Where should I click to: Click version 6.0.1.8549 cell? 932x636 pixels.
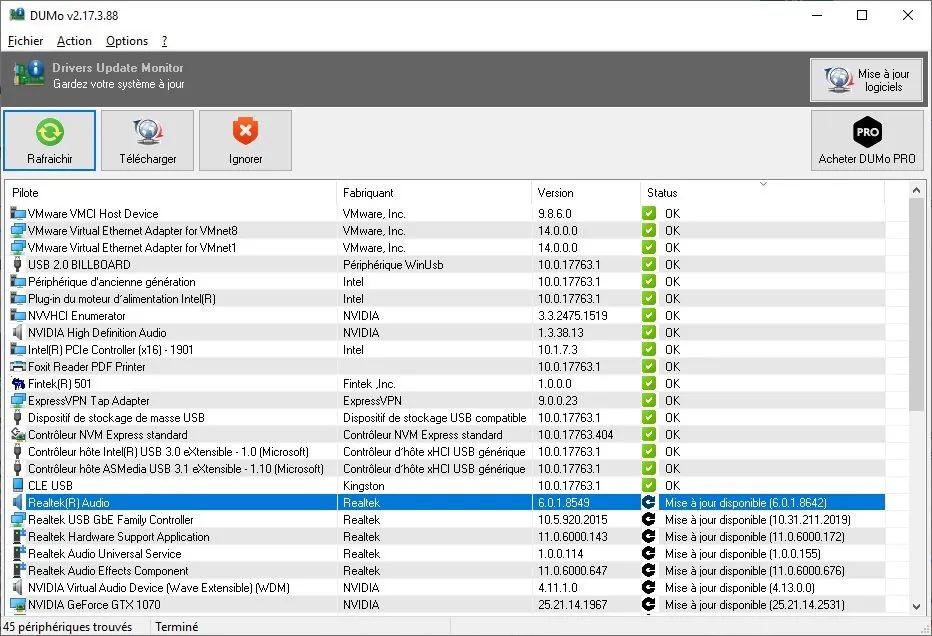point(563,503)
